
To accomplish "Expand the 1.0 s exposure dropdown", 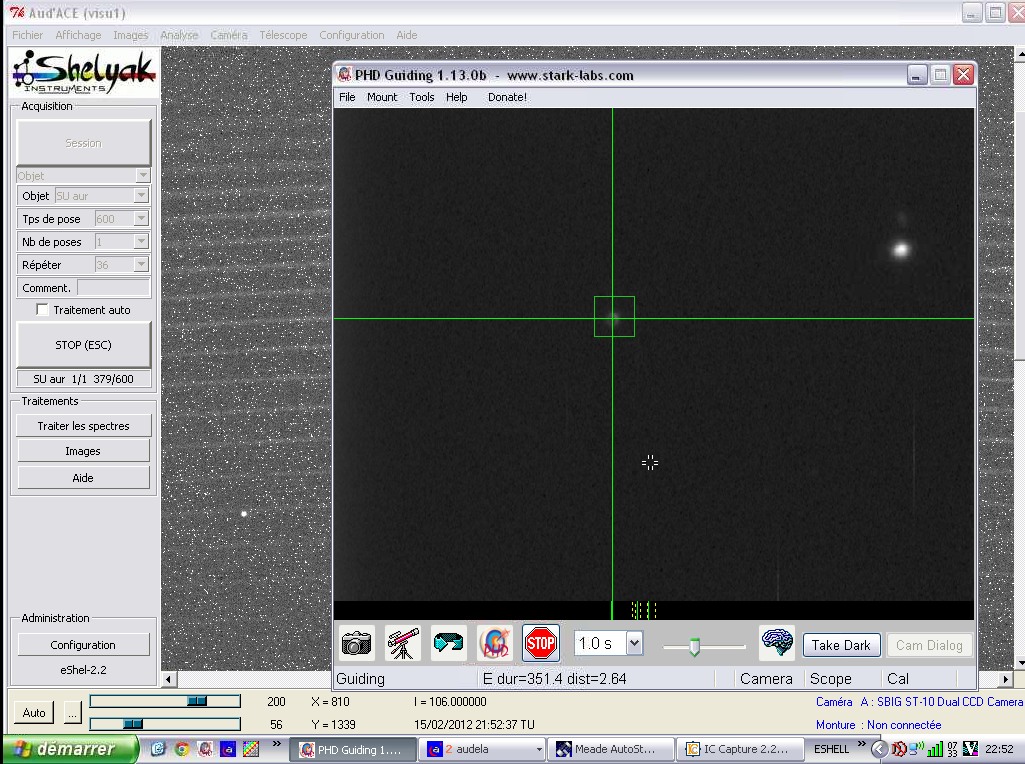I will click(634, 644).
